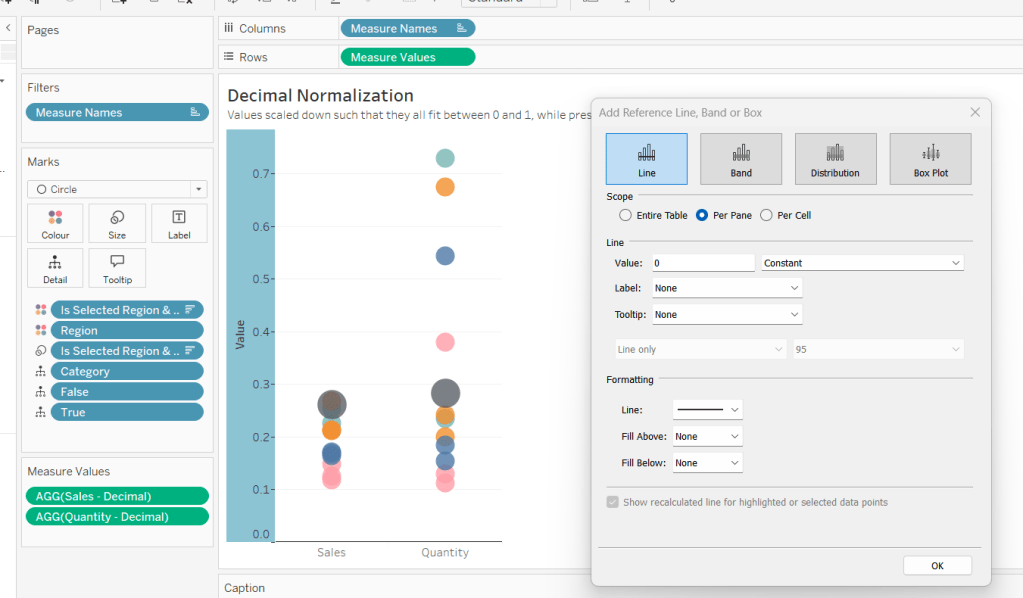This screenshot has height=598, width=1023.
Task: Click the Value input field
Action: [x=703, y=263]
